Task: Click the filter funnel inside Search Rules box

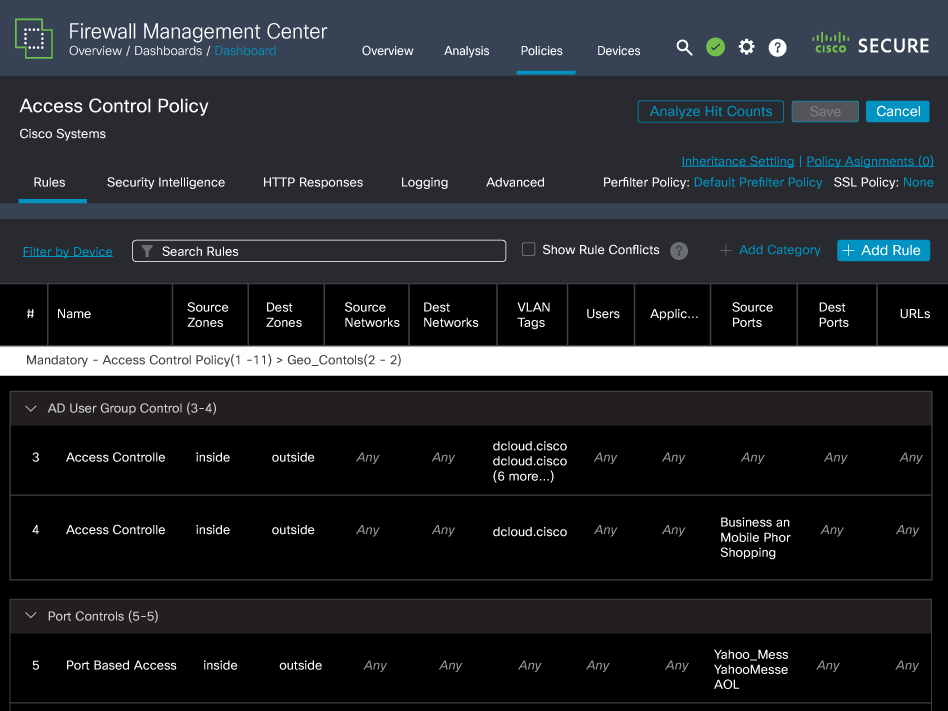Action: pyautogui.click(x=147, y=250)
